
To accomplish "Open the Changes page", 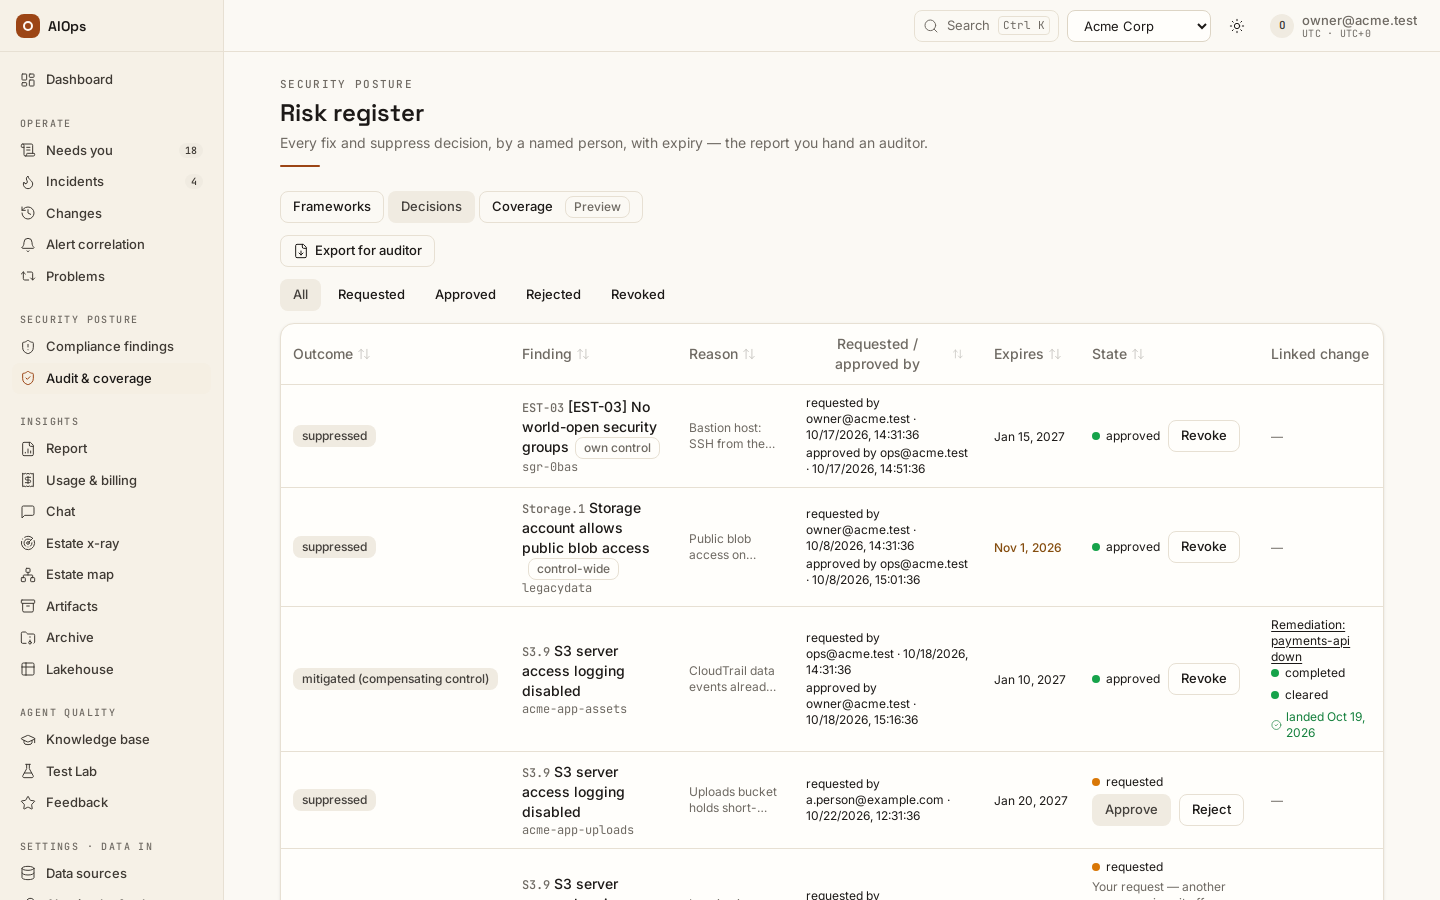I will point(111,213).
